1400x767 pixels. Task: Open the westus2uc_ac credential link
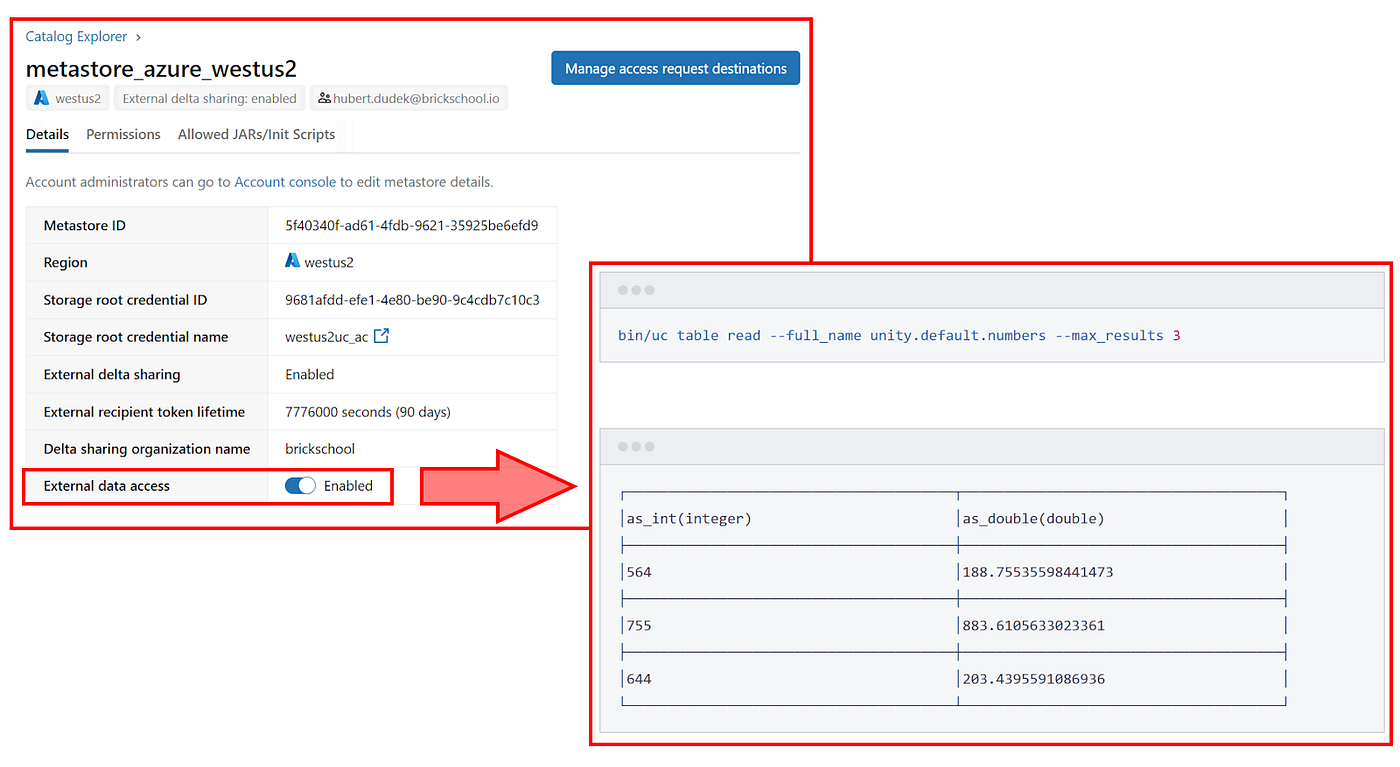(326, 337)
